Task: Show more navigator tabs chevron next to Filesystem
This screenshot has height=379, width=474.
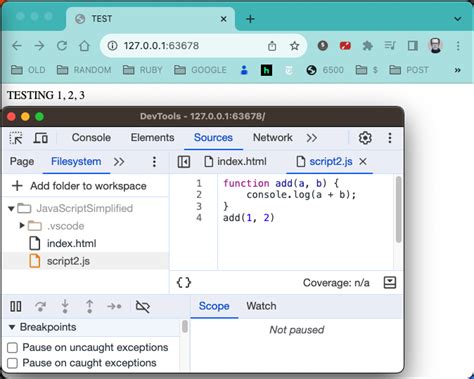Action: pos(119,162)
